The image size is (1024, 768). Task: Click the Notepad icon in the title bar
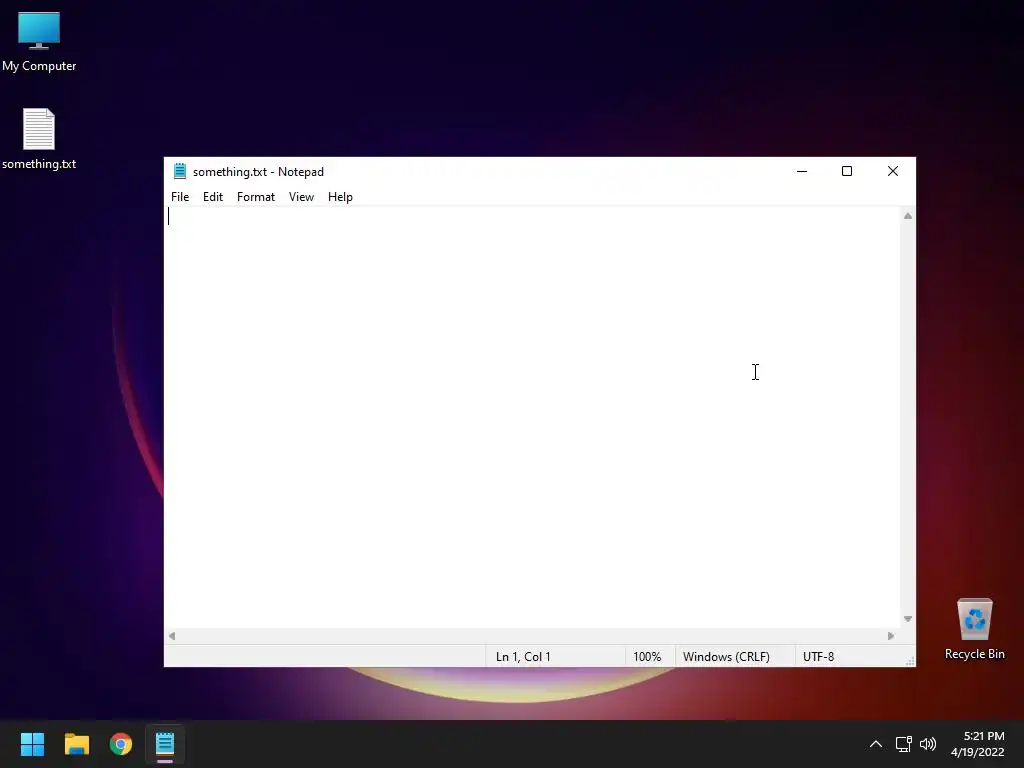point(180,171)
